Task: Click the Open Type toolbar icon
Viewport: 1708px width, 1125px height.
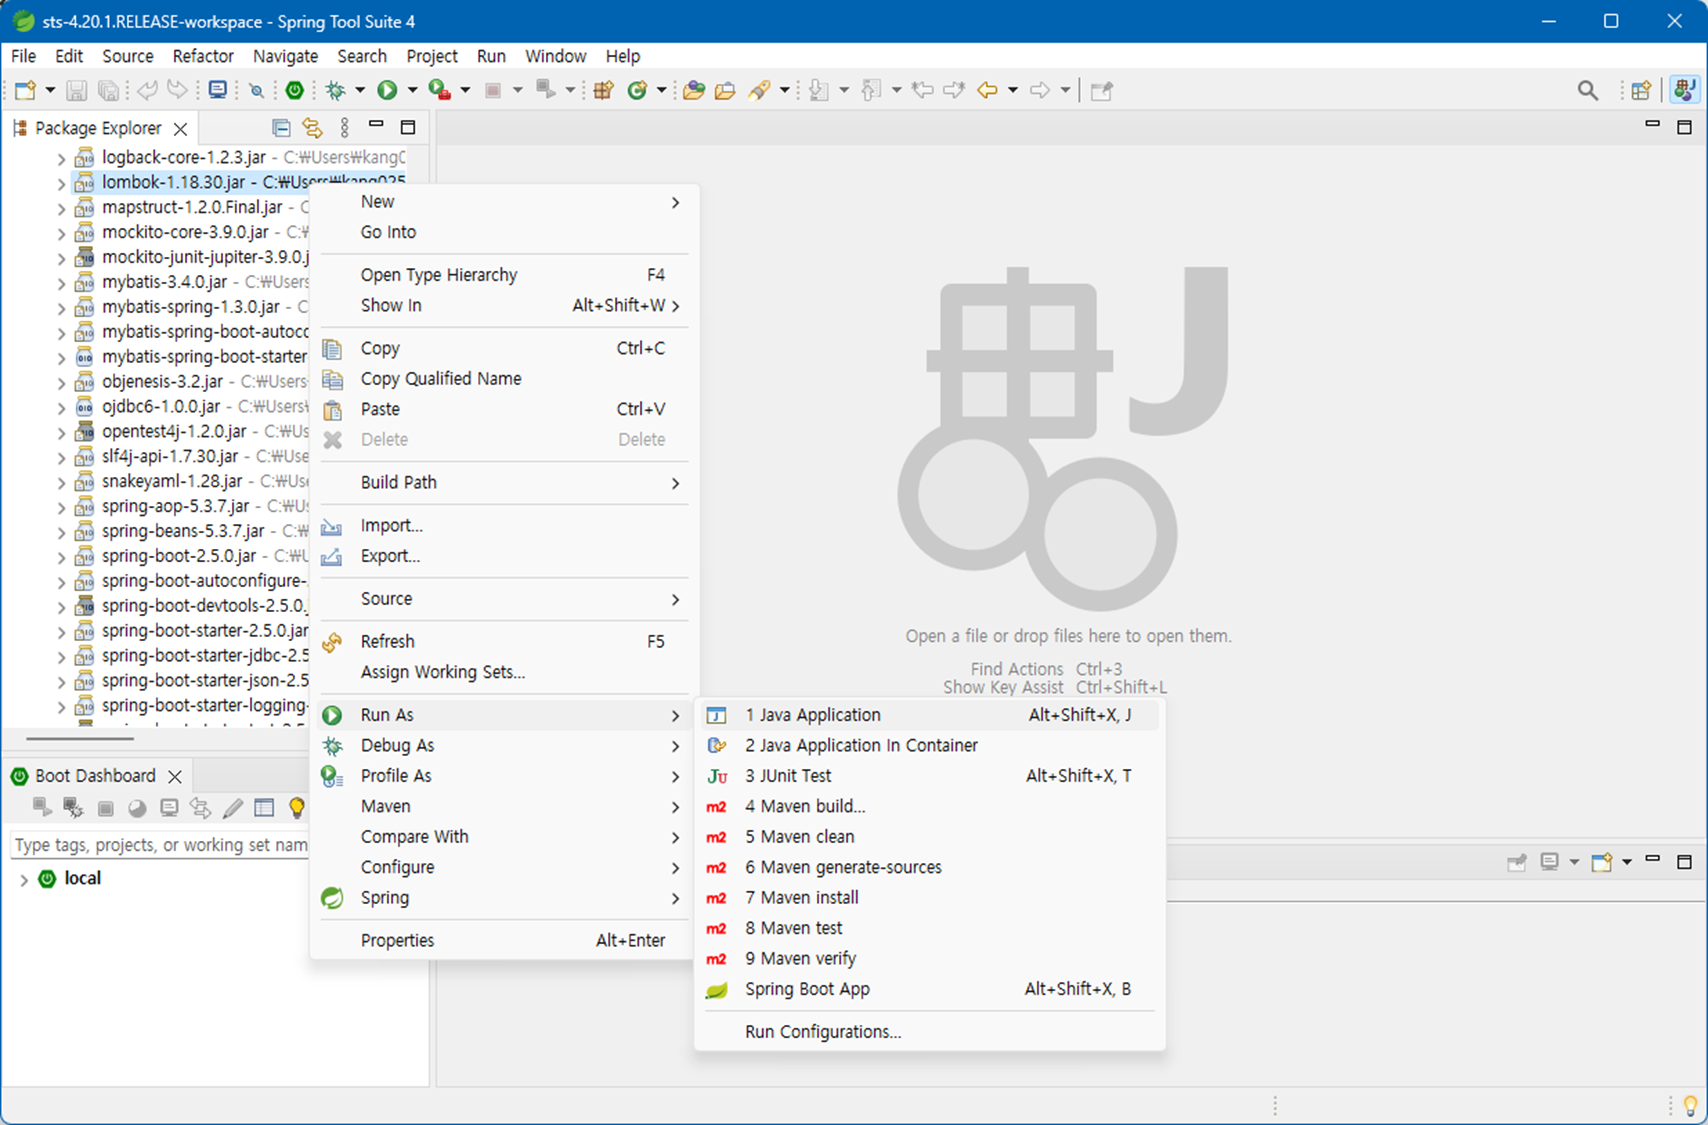Action: coord(693,90)
